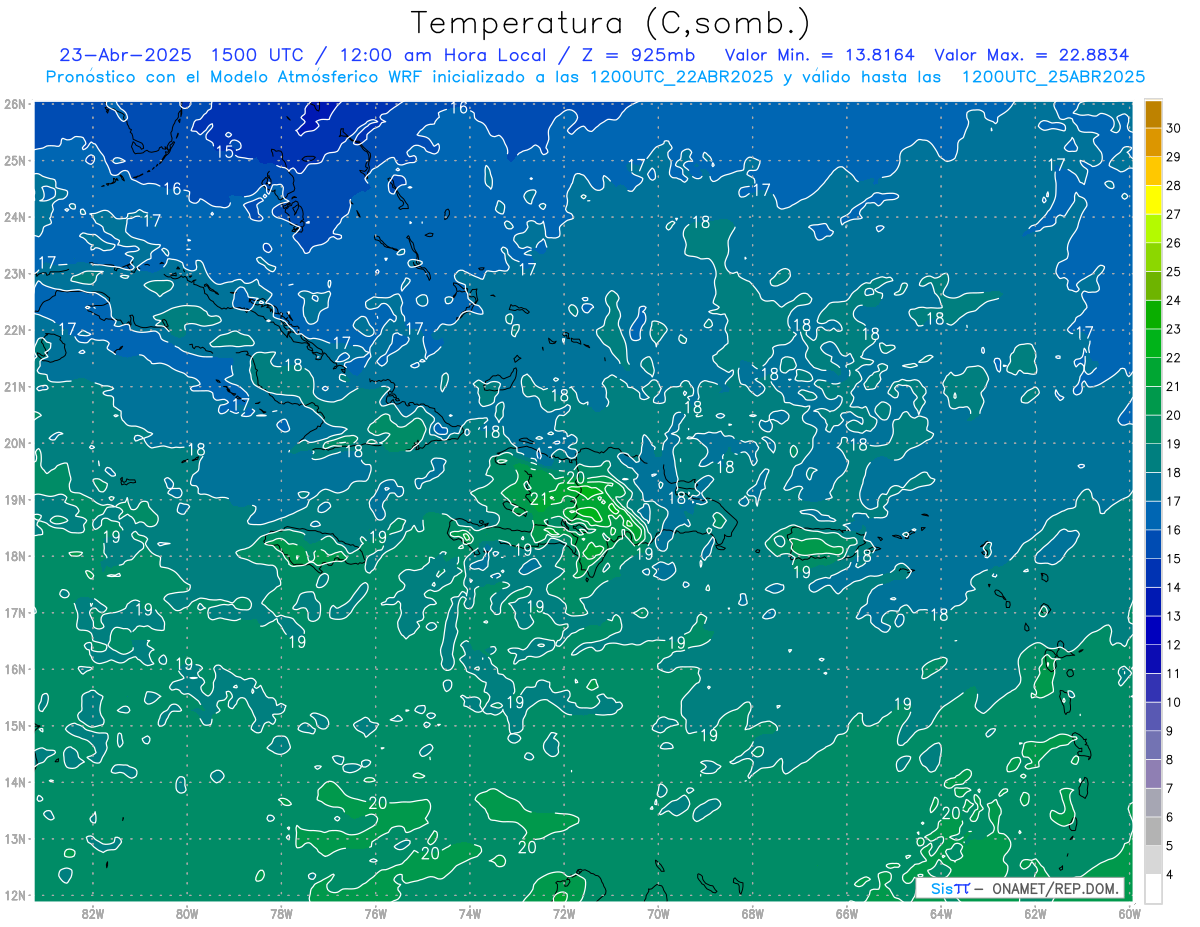Click the "18N" latitude axis label
1200x927 pixels.
14,556
